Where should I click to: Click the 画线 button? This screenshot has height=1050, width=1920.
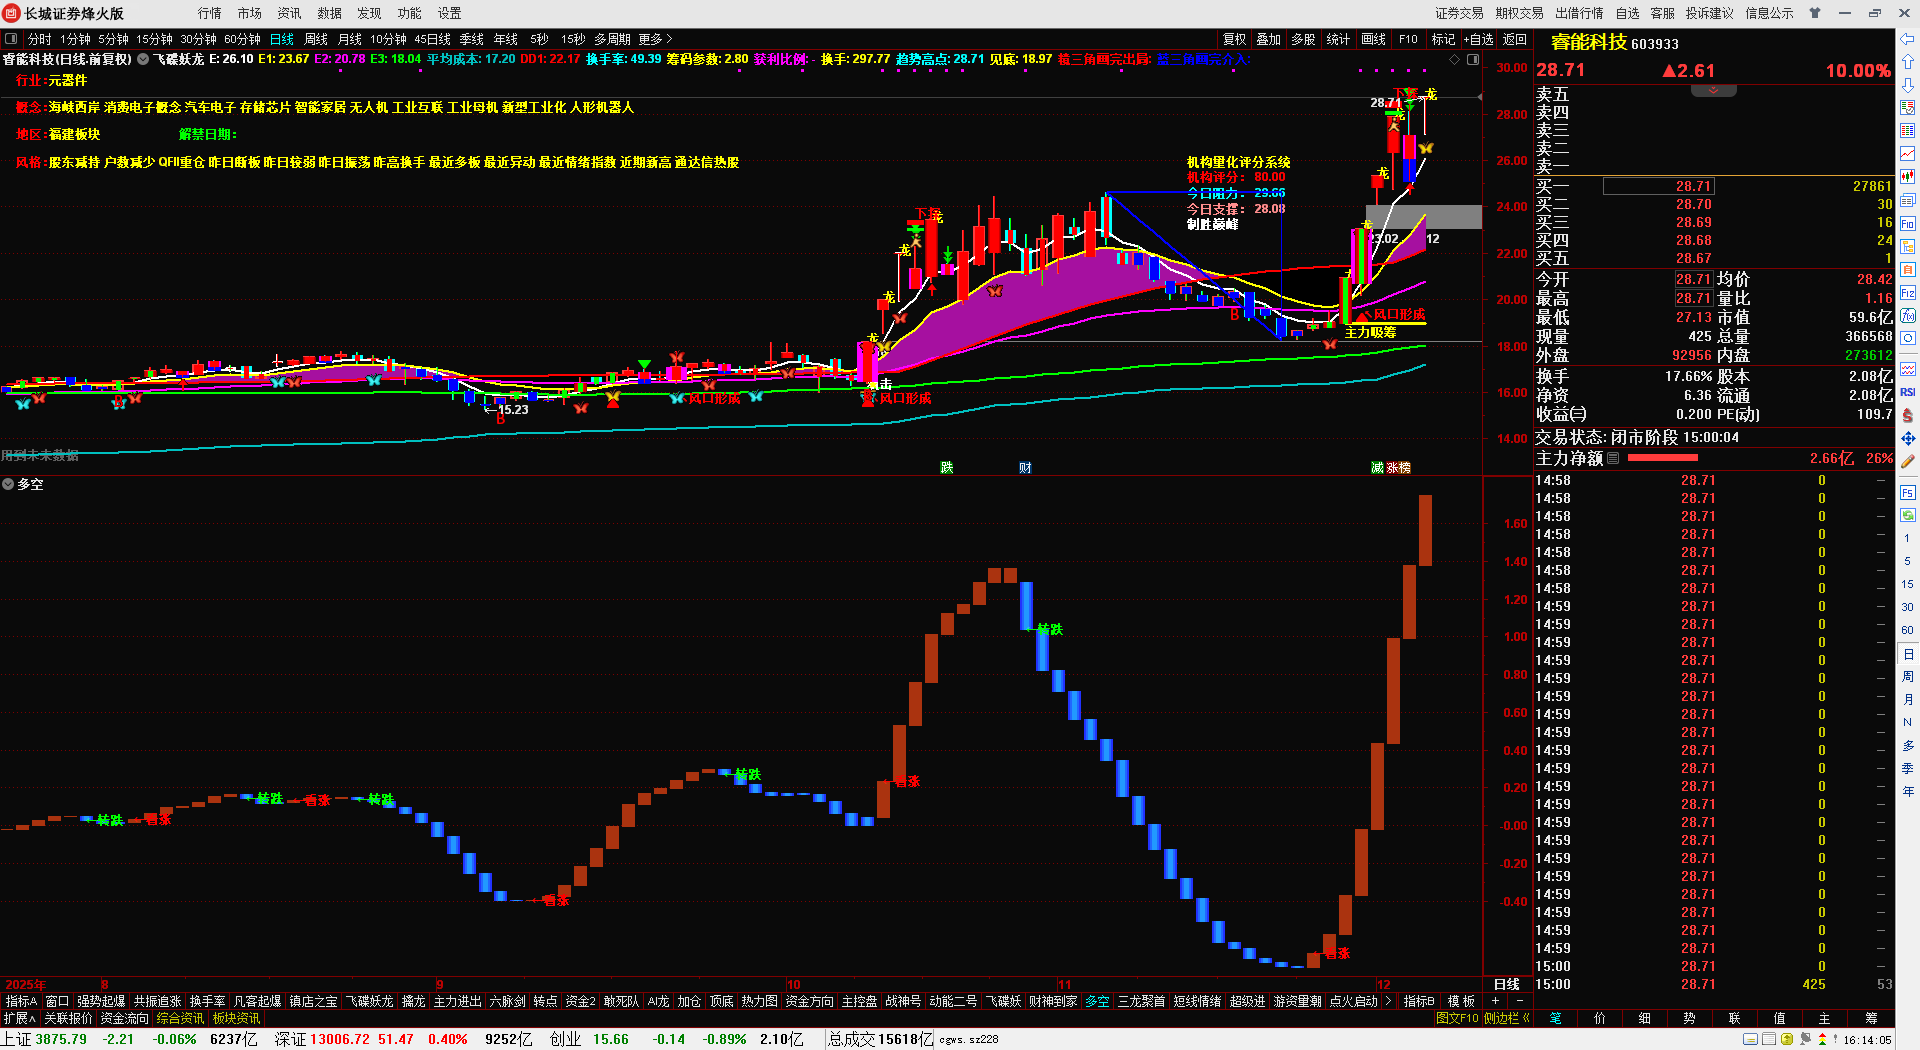click(1374, 39)
